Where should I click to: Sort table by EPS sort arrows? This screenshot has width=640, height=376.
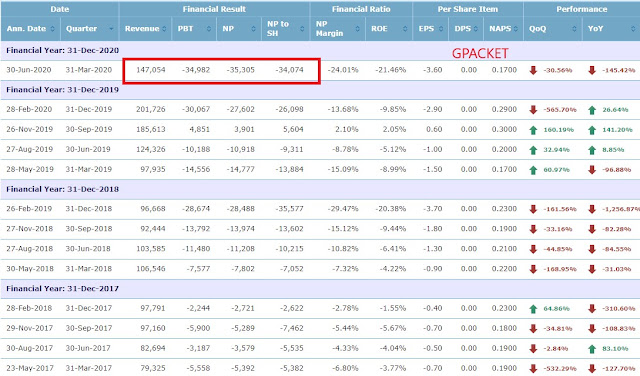click(441, 29)
